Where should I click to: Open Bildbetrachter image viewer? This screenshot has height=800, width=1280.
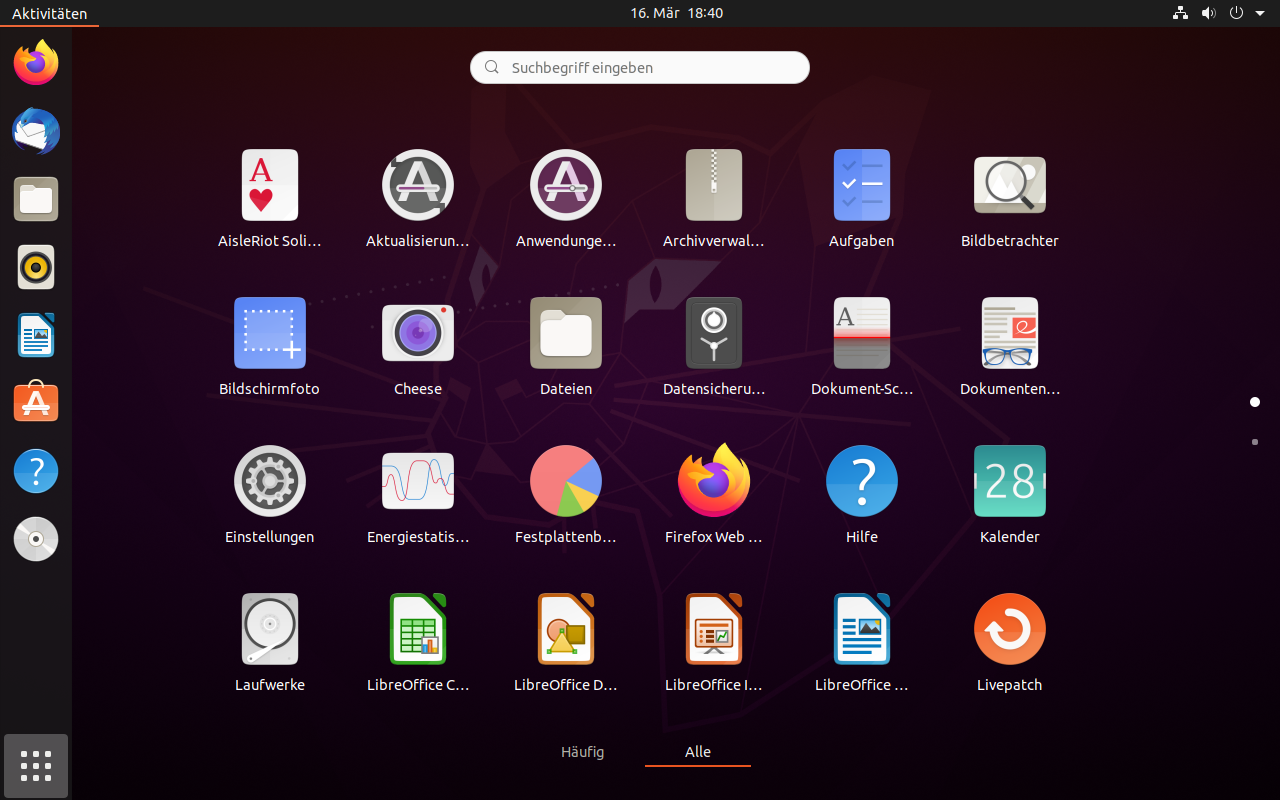point(1010,186)
